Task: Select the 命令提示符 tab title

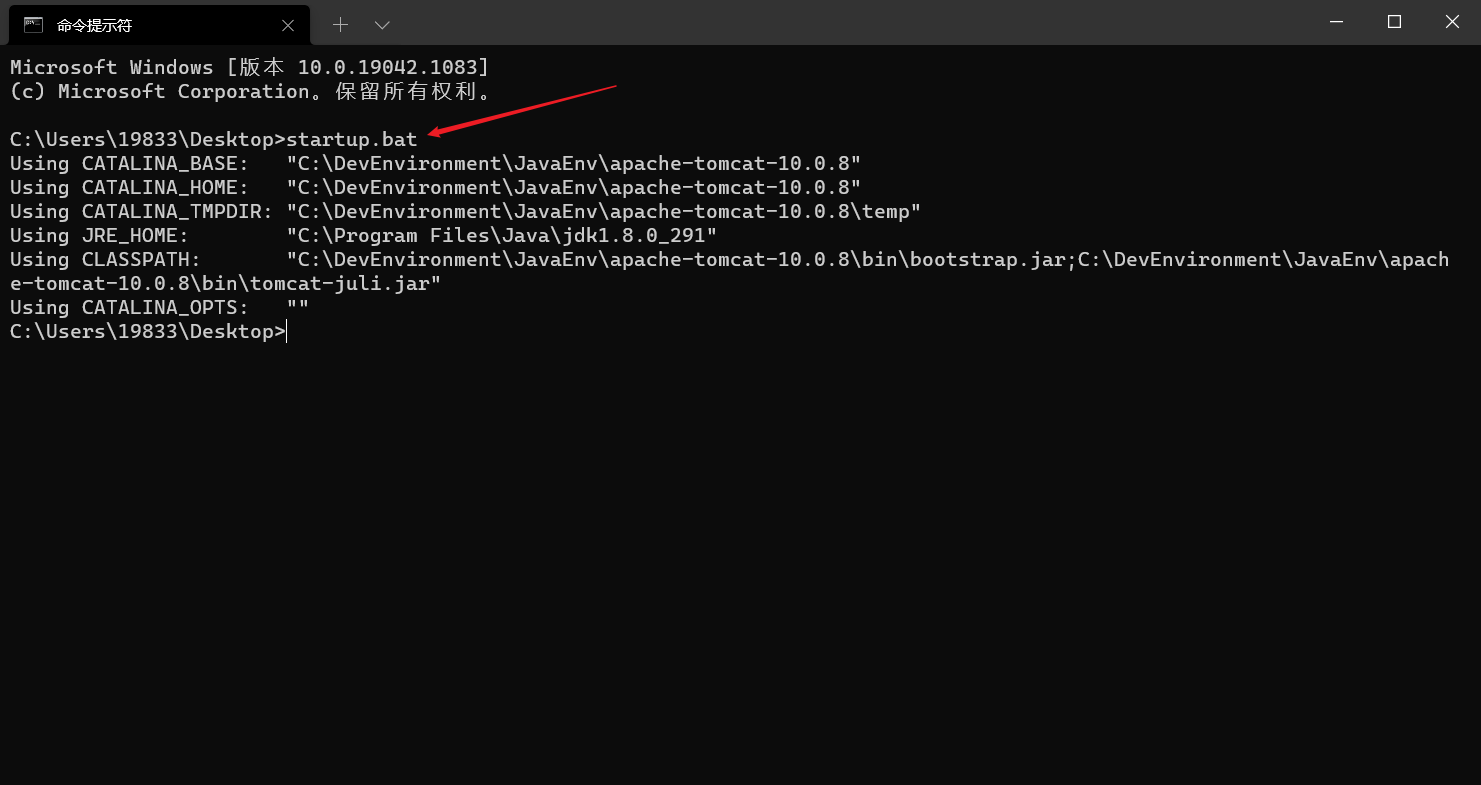Action: point(95,25)
